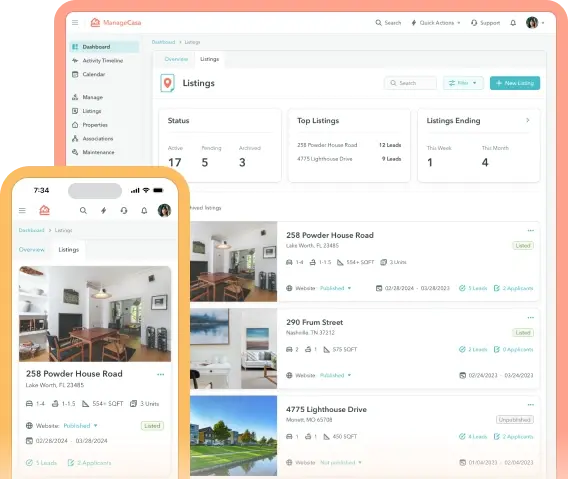Open the desktop hamburger menu icon
Image resolution: width=568 pixels, height=479 pixels.
click(75, 22)
